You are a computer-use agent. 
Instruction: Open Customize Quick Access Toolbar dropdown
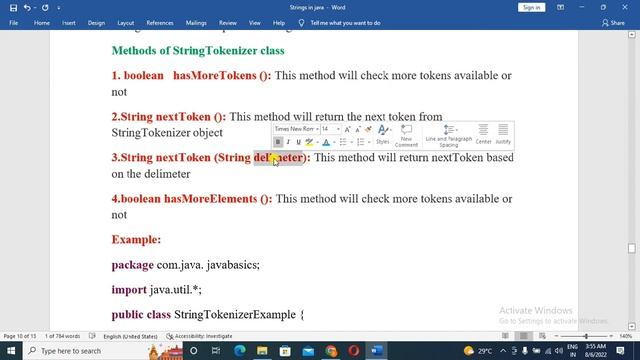click(x=59, y=8)
